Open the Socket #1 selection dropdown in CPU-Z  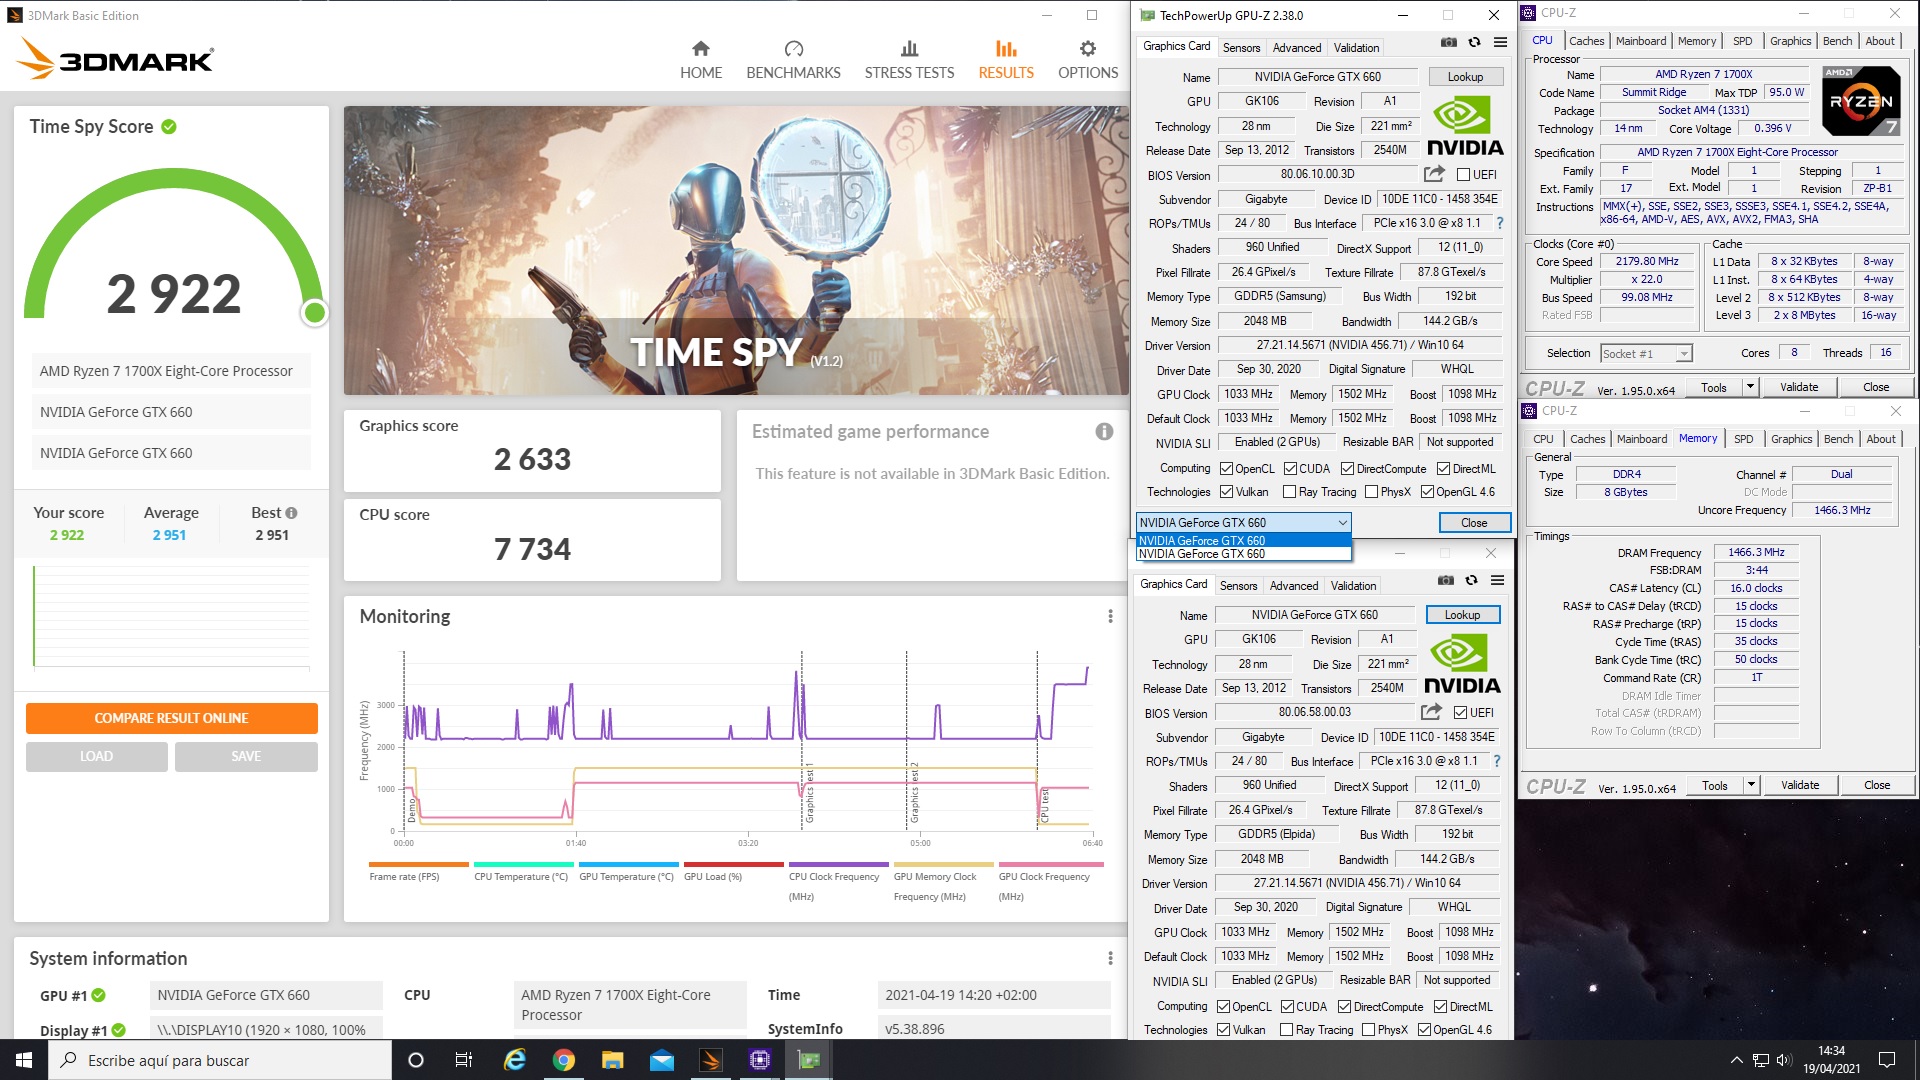1645,354
